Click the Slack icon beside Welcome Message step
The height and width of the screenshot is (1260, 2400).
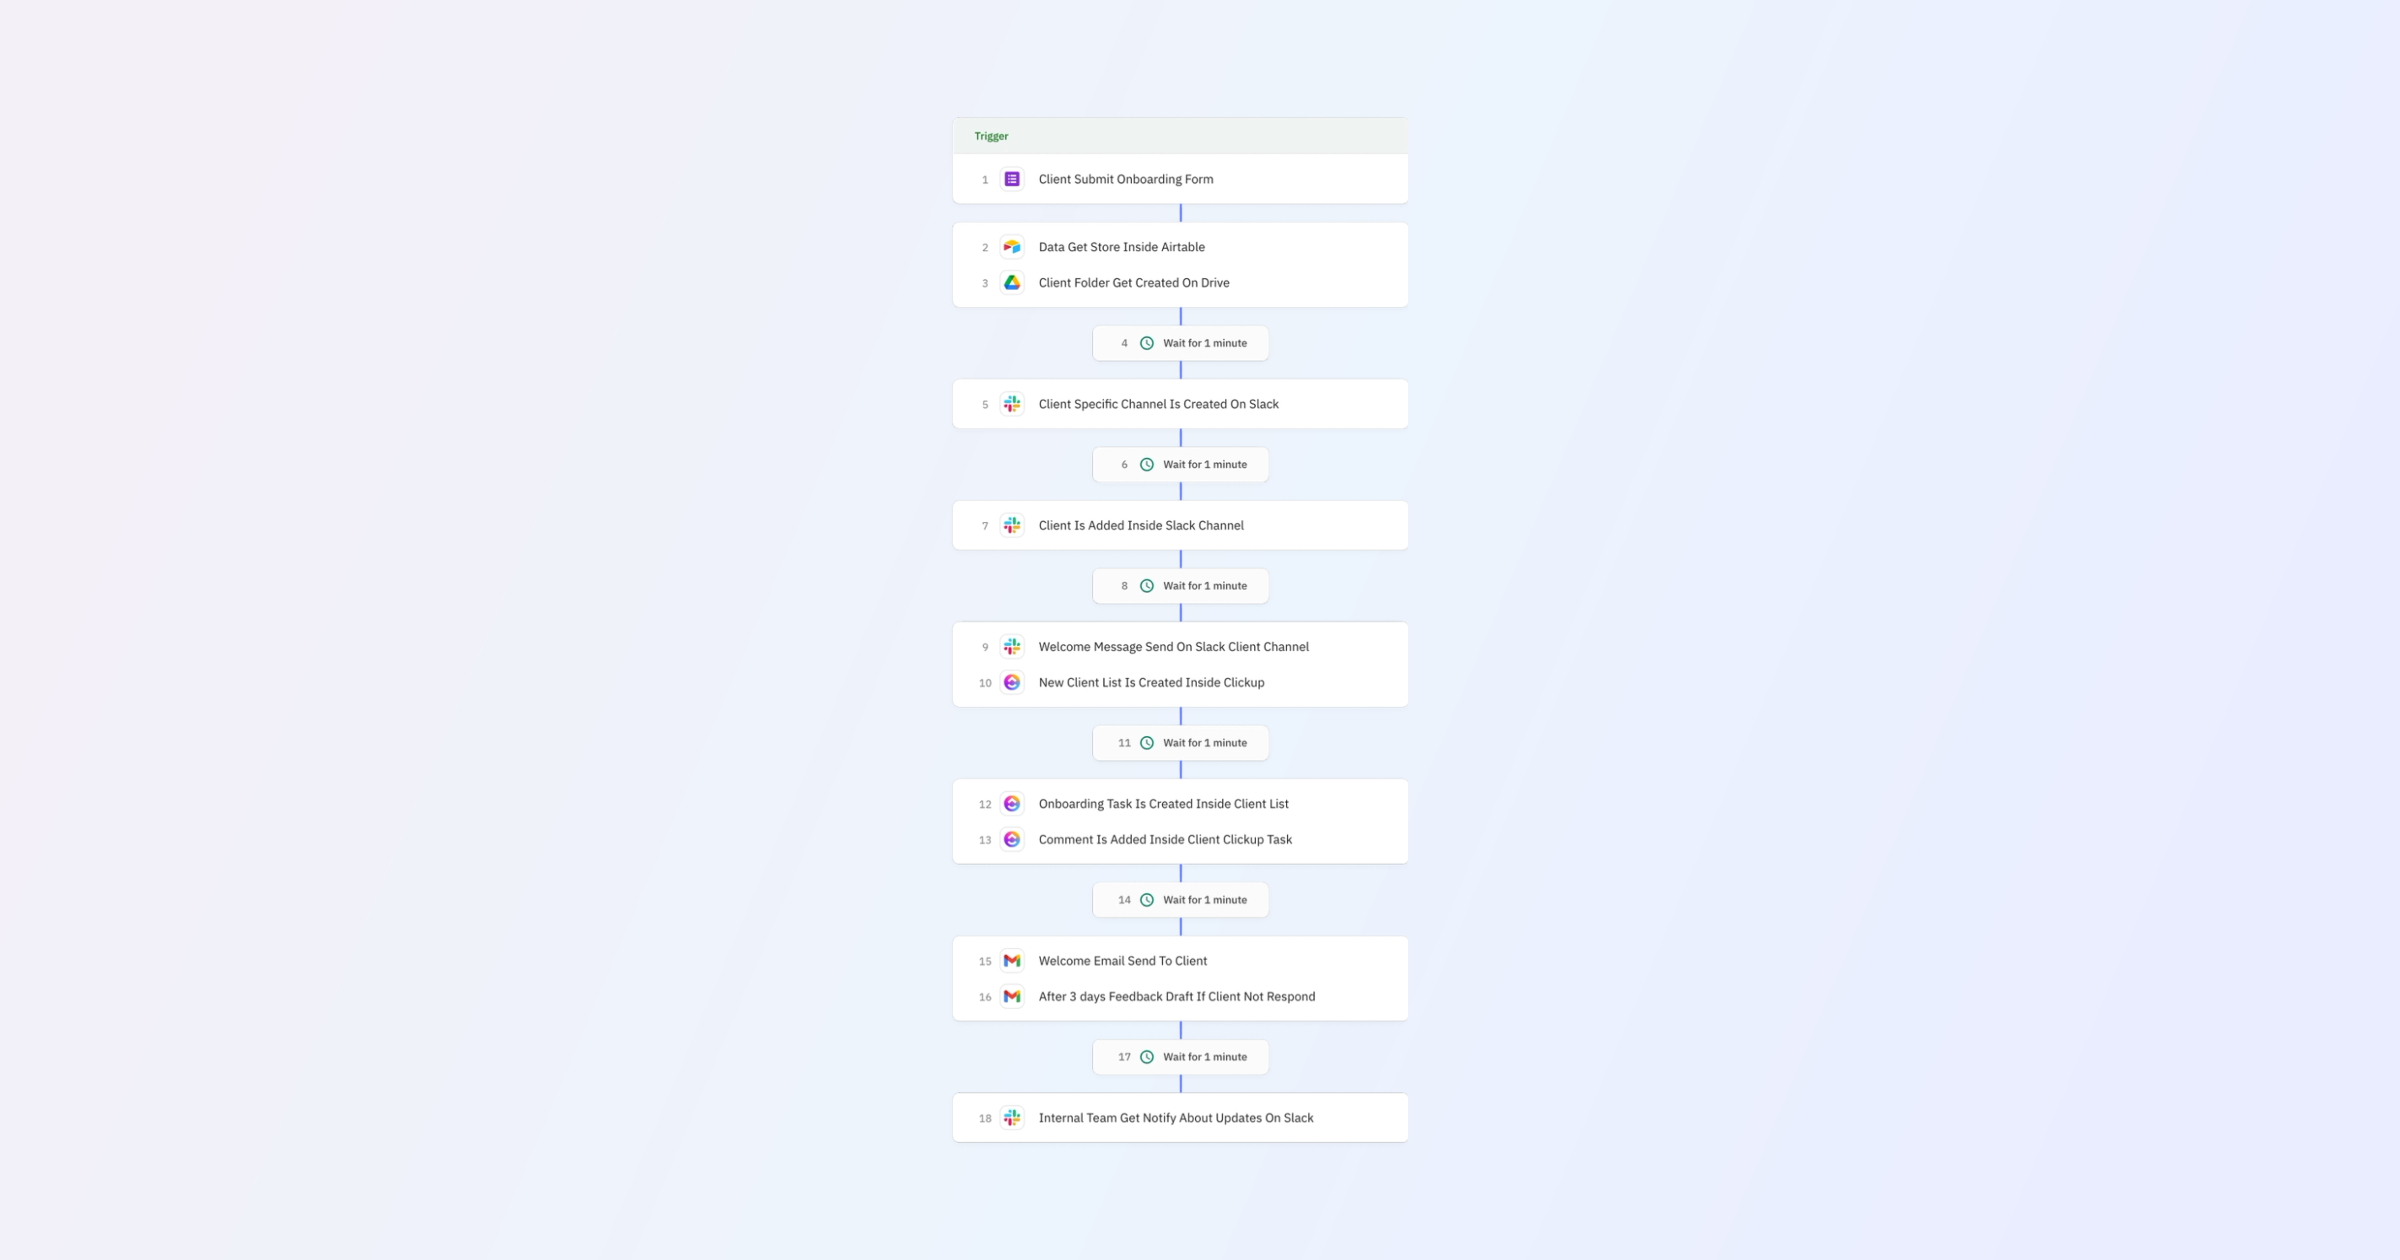(x=1012, y=646)
